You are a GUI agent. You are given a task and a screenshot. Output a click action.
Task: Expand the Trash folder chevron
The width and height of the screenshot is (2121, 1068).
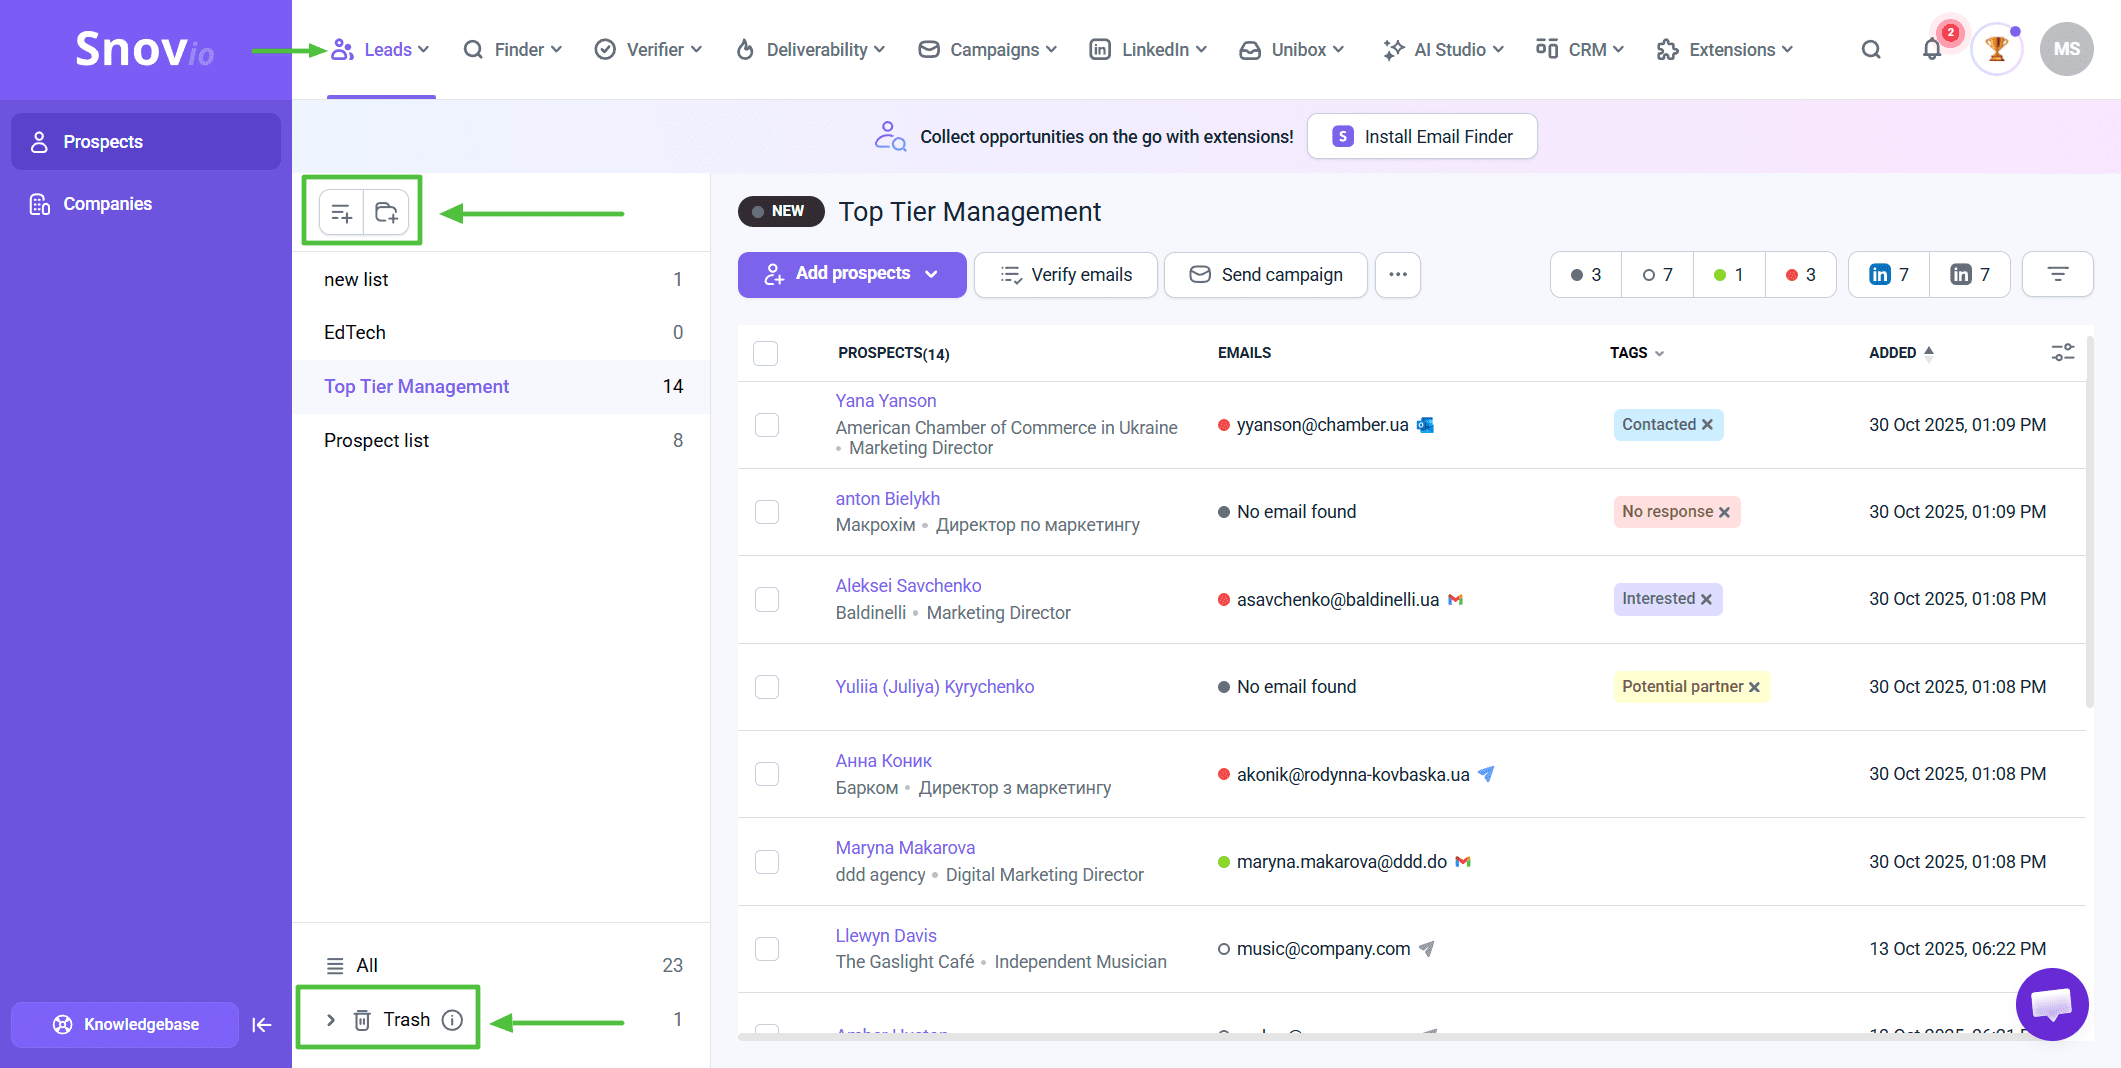coord(331,1020)
